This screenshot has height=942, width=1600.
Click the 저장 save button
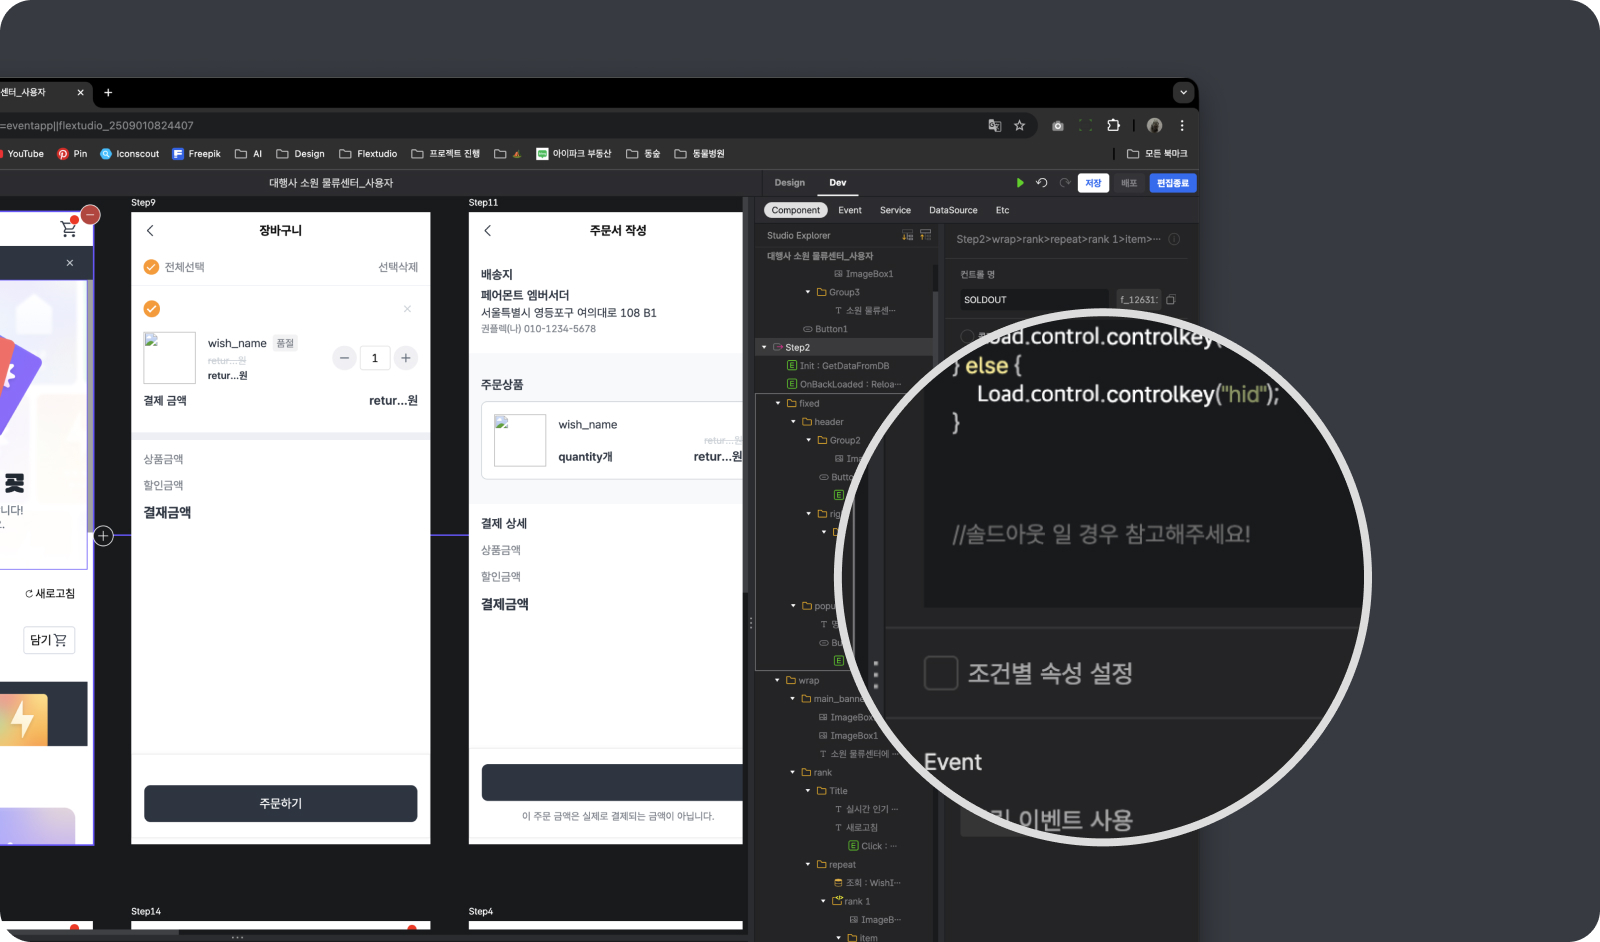(1093, 183)
